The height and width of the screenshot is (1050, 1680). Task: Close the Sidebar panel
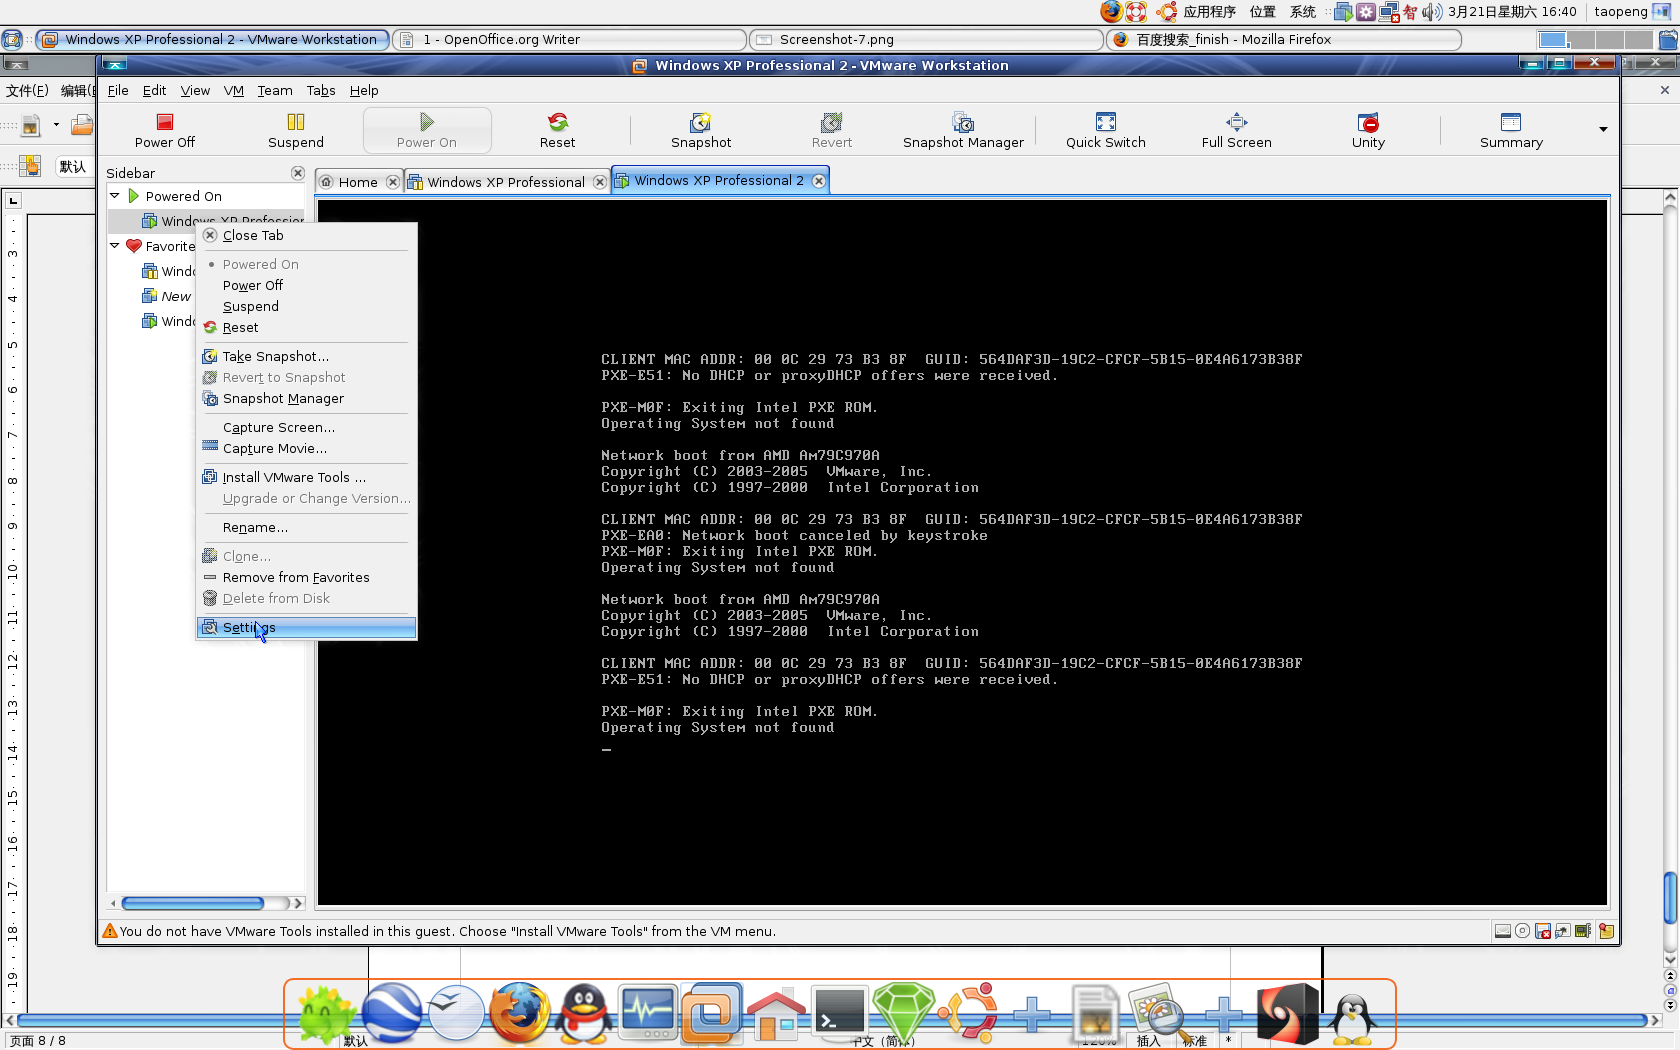click(297, 173)
